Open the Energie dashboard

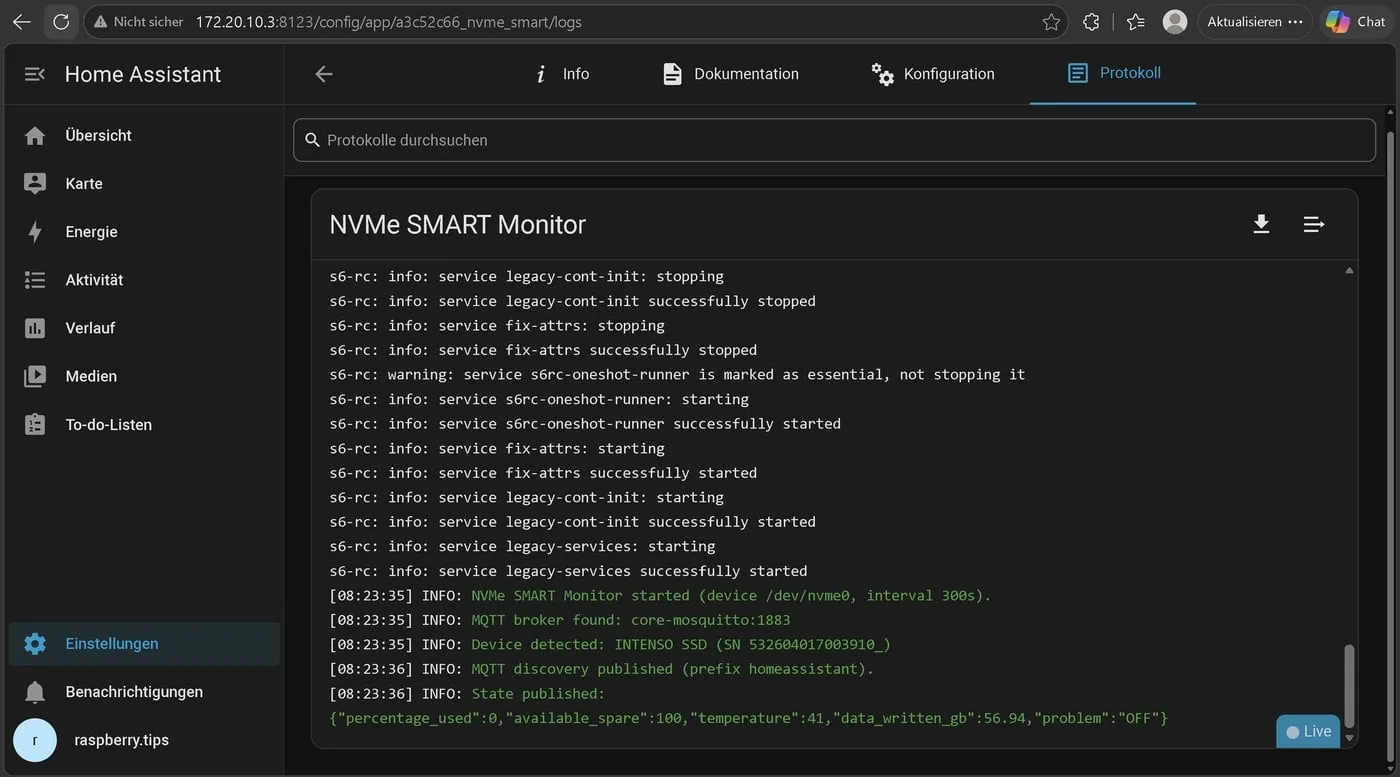click(142, 231)
